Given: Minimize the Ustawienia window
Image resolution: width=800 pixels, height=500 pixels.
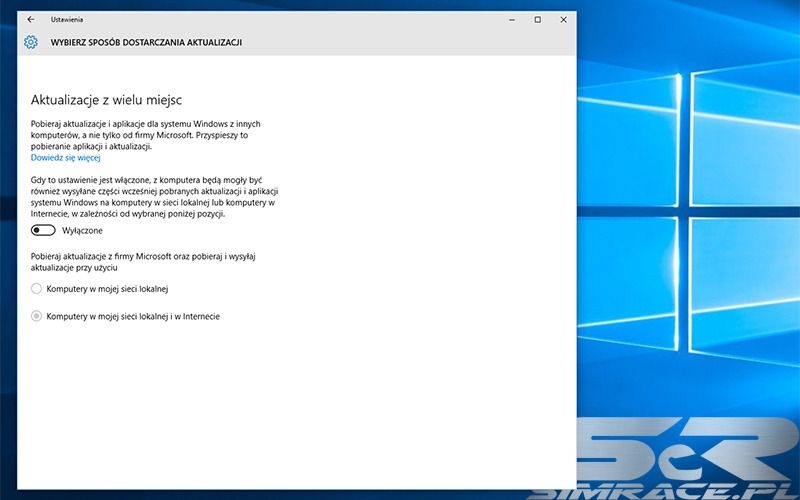Looking at the screenshot, I should 511,19.
